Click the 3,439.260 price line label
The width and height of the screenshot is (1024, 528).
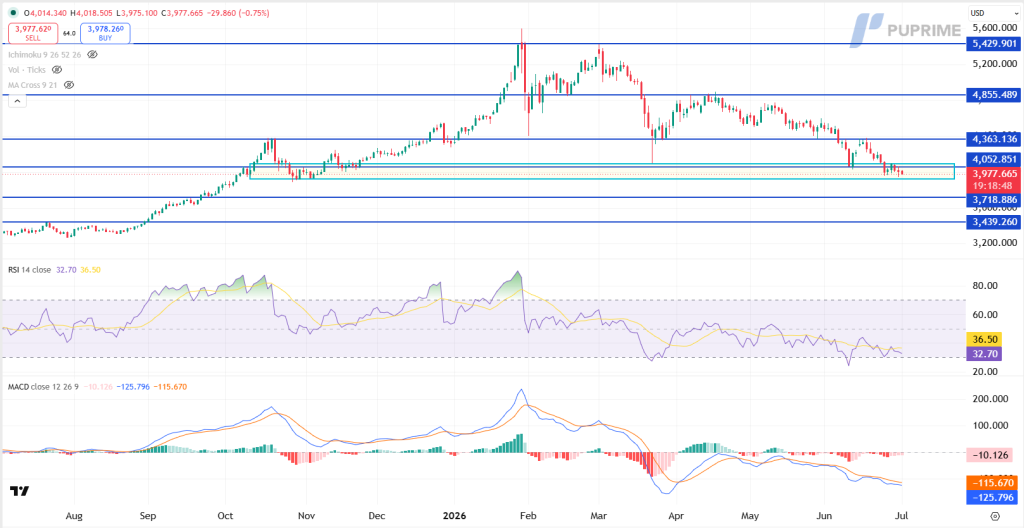tap(993, 222)
